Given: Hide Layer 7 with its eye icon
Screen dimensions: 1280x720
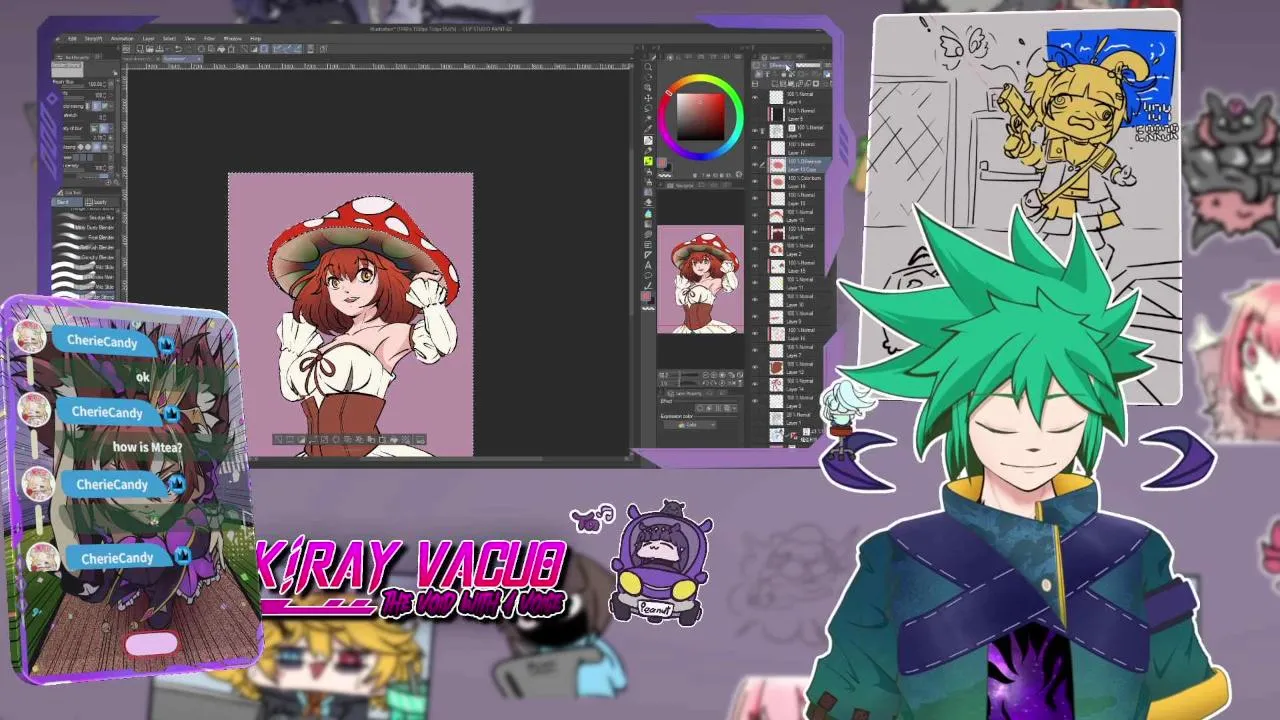Looking at the screenshot, I should [x=755, y=350].
